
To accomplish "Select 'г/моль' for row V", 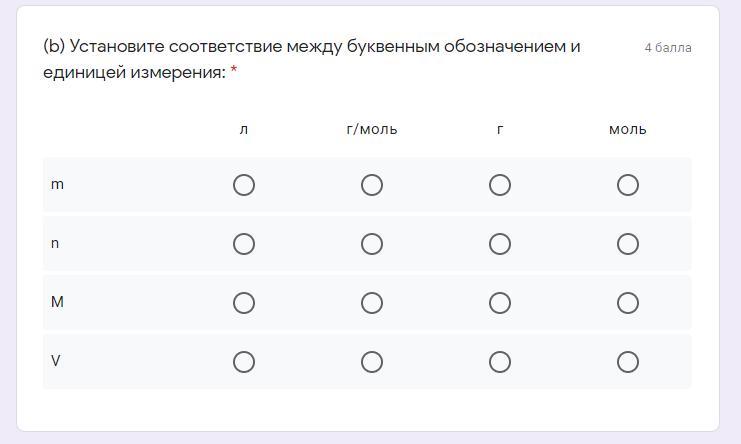I will [372, 362].
